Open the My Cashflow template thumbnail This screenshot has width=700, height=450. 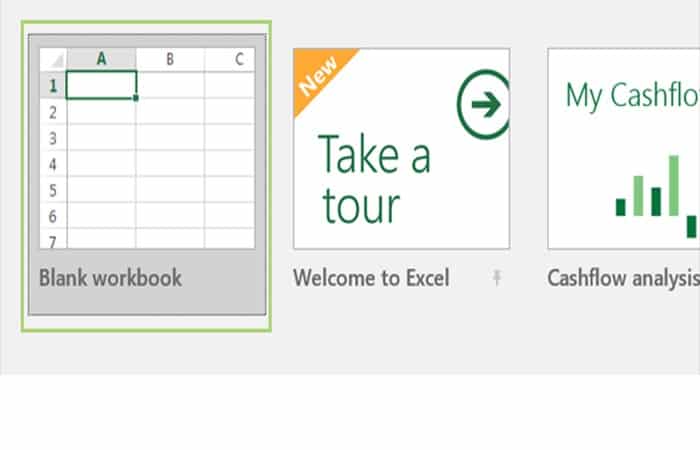tap(624, 149)
